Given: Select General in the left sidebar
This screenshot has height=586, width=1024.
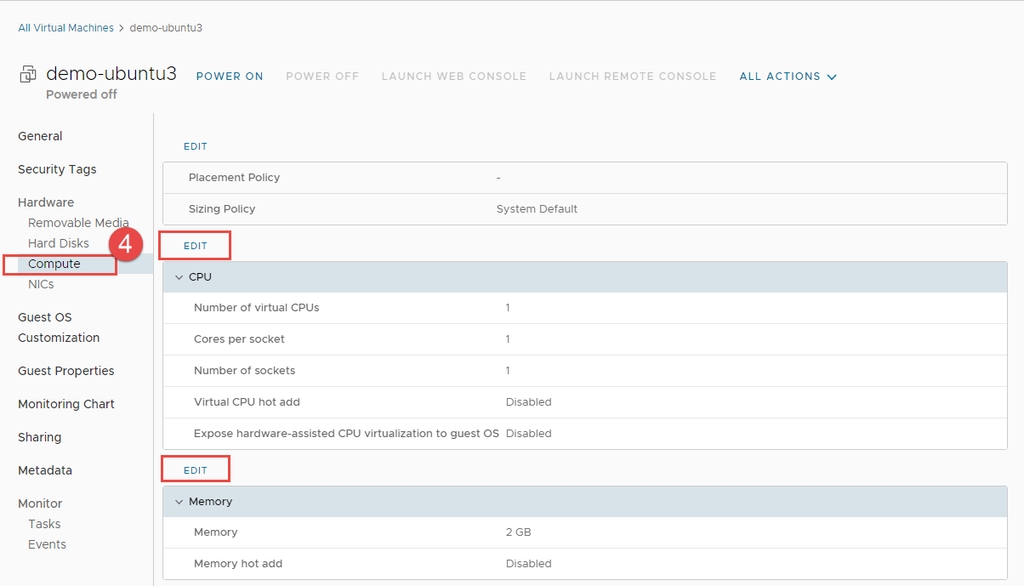Looking at the screenshot, I should coord(40,136).
